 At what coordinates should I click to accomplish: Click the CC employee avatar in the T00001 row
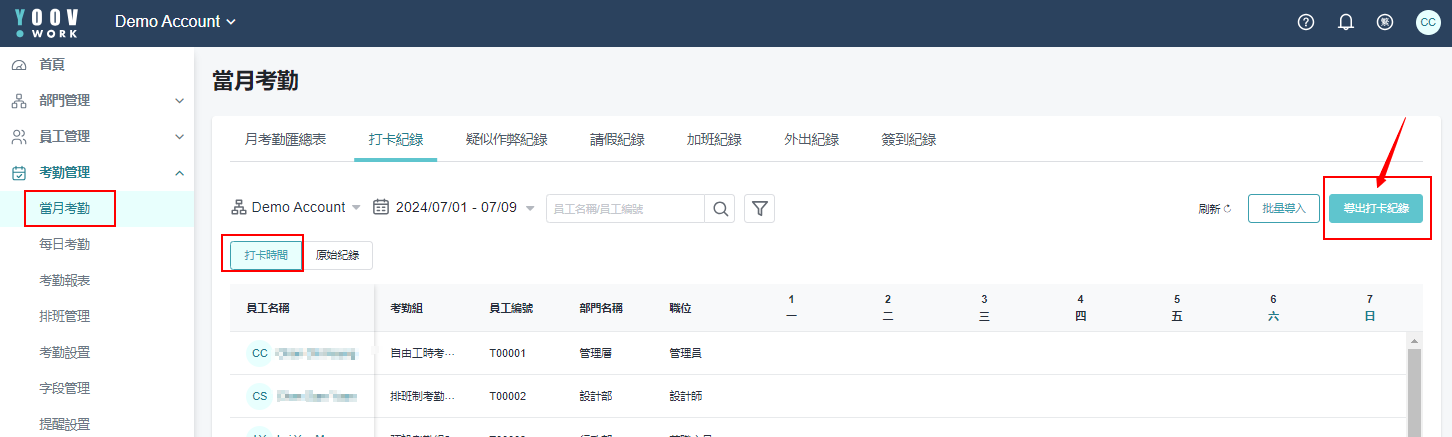pos(260,353)
